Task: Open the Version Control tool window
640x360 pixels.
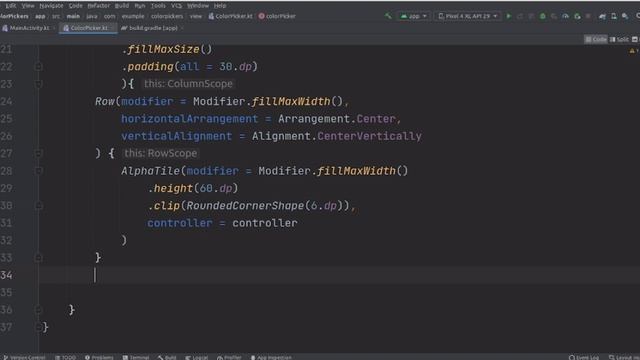Action: [x=24, y=357]
